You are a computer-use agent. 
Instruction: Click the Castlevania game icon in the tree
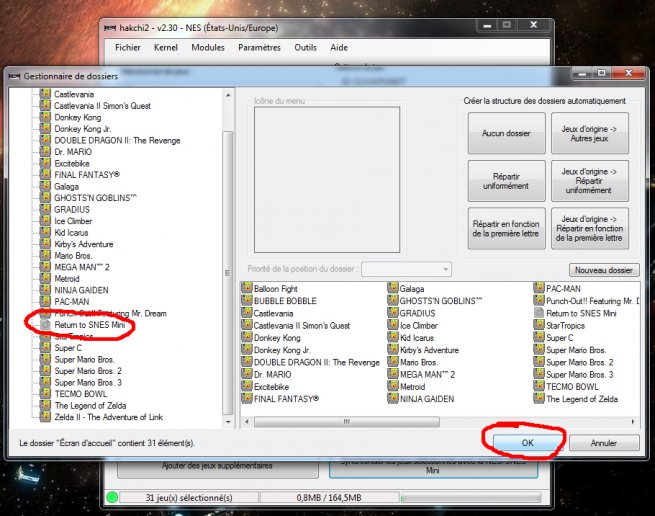tap(45, 94)
